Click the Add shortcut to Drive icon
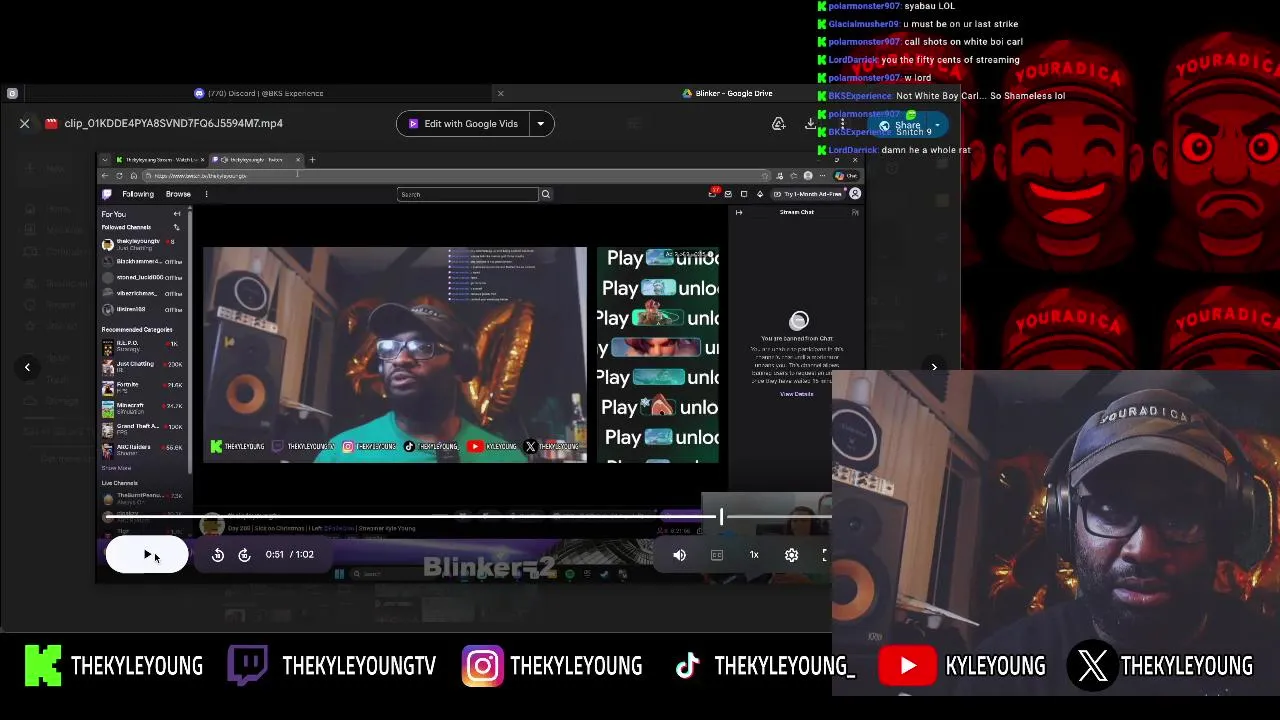1280x720 pixels. pos(778,124)
